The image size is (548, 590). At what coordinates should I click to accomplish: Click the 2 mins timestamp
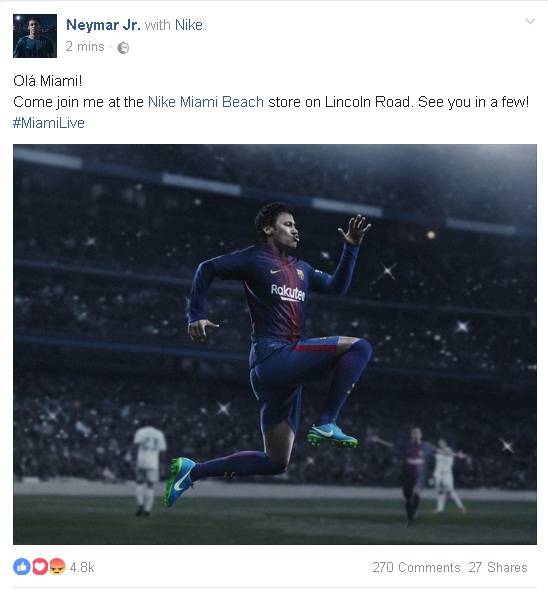(x=85, y=47)
